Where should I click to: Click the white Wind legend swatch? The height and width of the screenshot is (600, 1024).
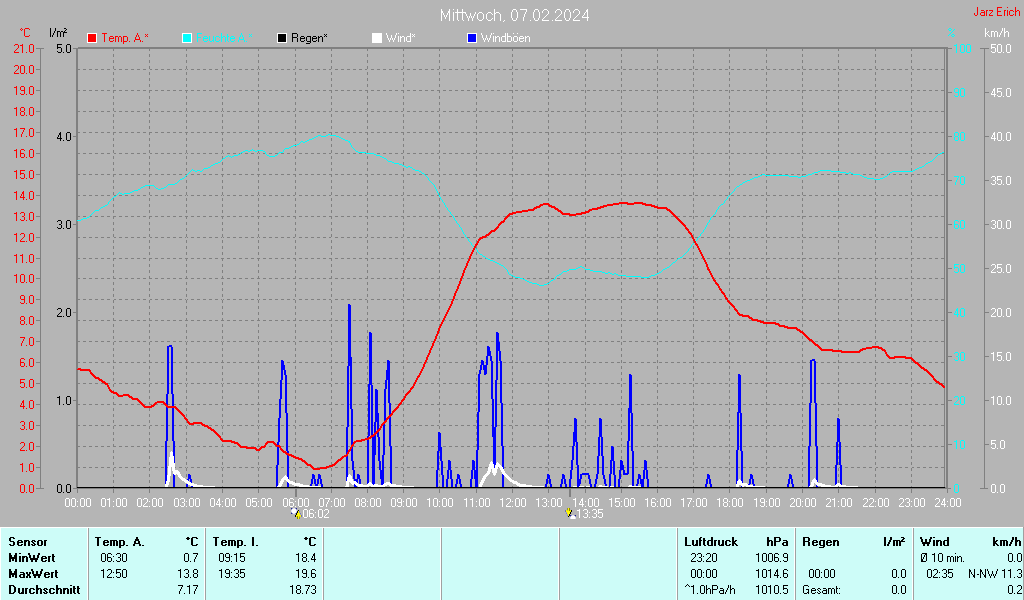pyautogui.click(x=377, y=39)
